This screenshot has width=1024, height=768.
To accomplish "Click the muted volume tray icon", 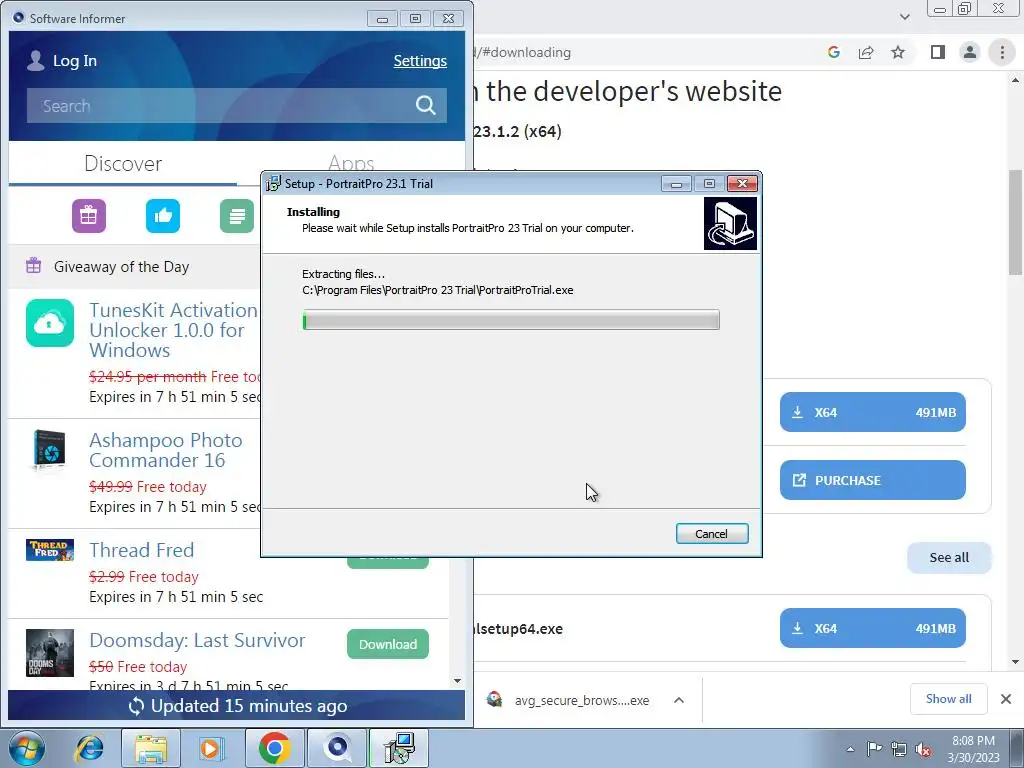I will pyautogui.click(x=923, y=749).
